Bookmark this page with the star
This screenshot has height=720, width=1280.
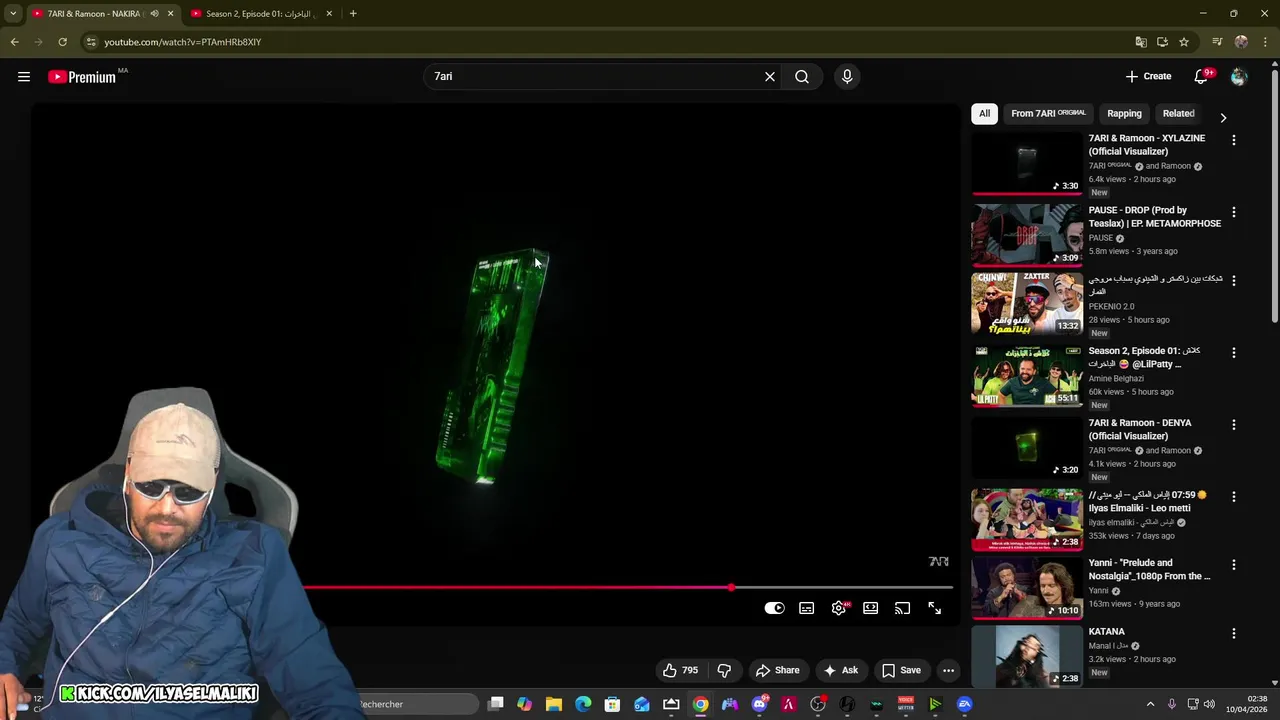(x=1184, y=42)
